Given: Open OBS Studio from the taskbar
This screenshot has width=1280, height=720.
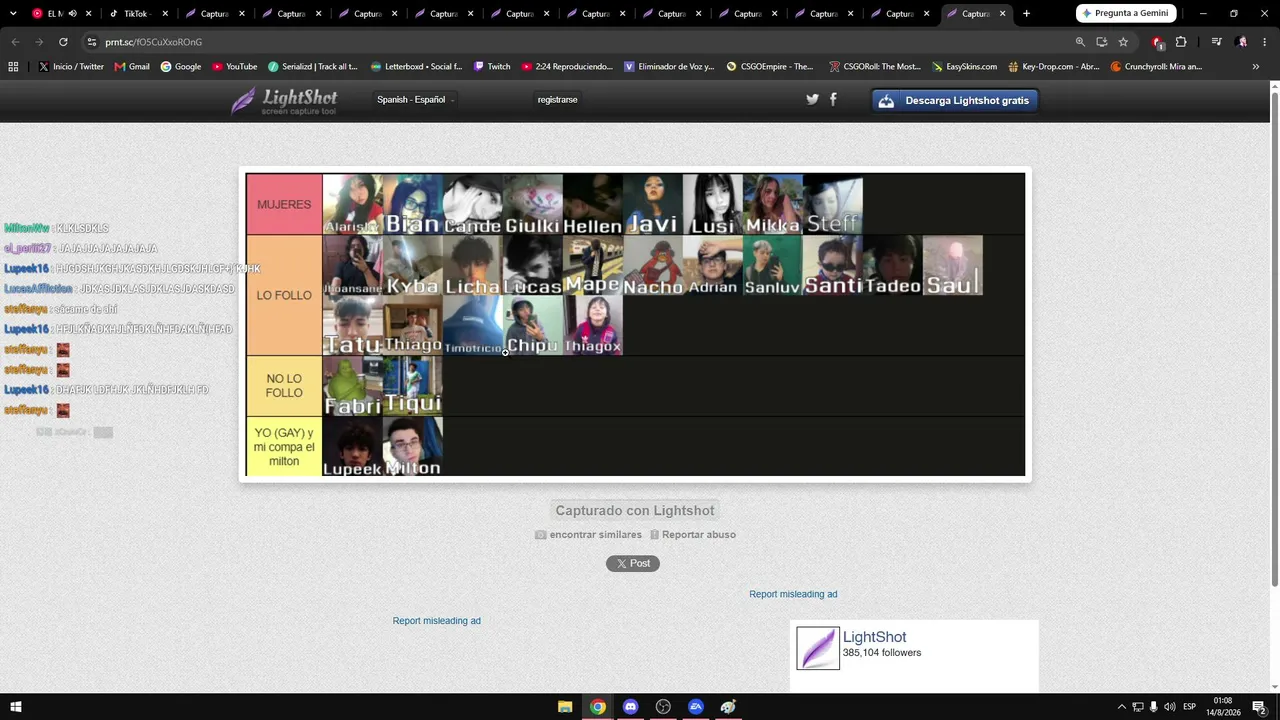Looking at the screenshot, I should pyautogui.click(x=663, y=707).
